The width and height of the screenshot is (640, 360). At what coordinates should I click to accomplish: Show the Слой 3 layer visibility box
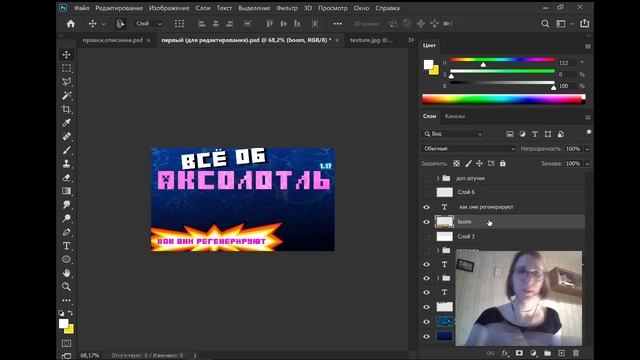pos(427,237)
